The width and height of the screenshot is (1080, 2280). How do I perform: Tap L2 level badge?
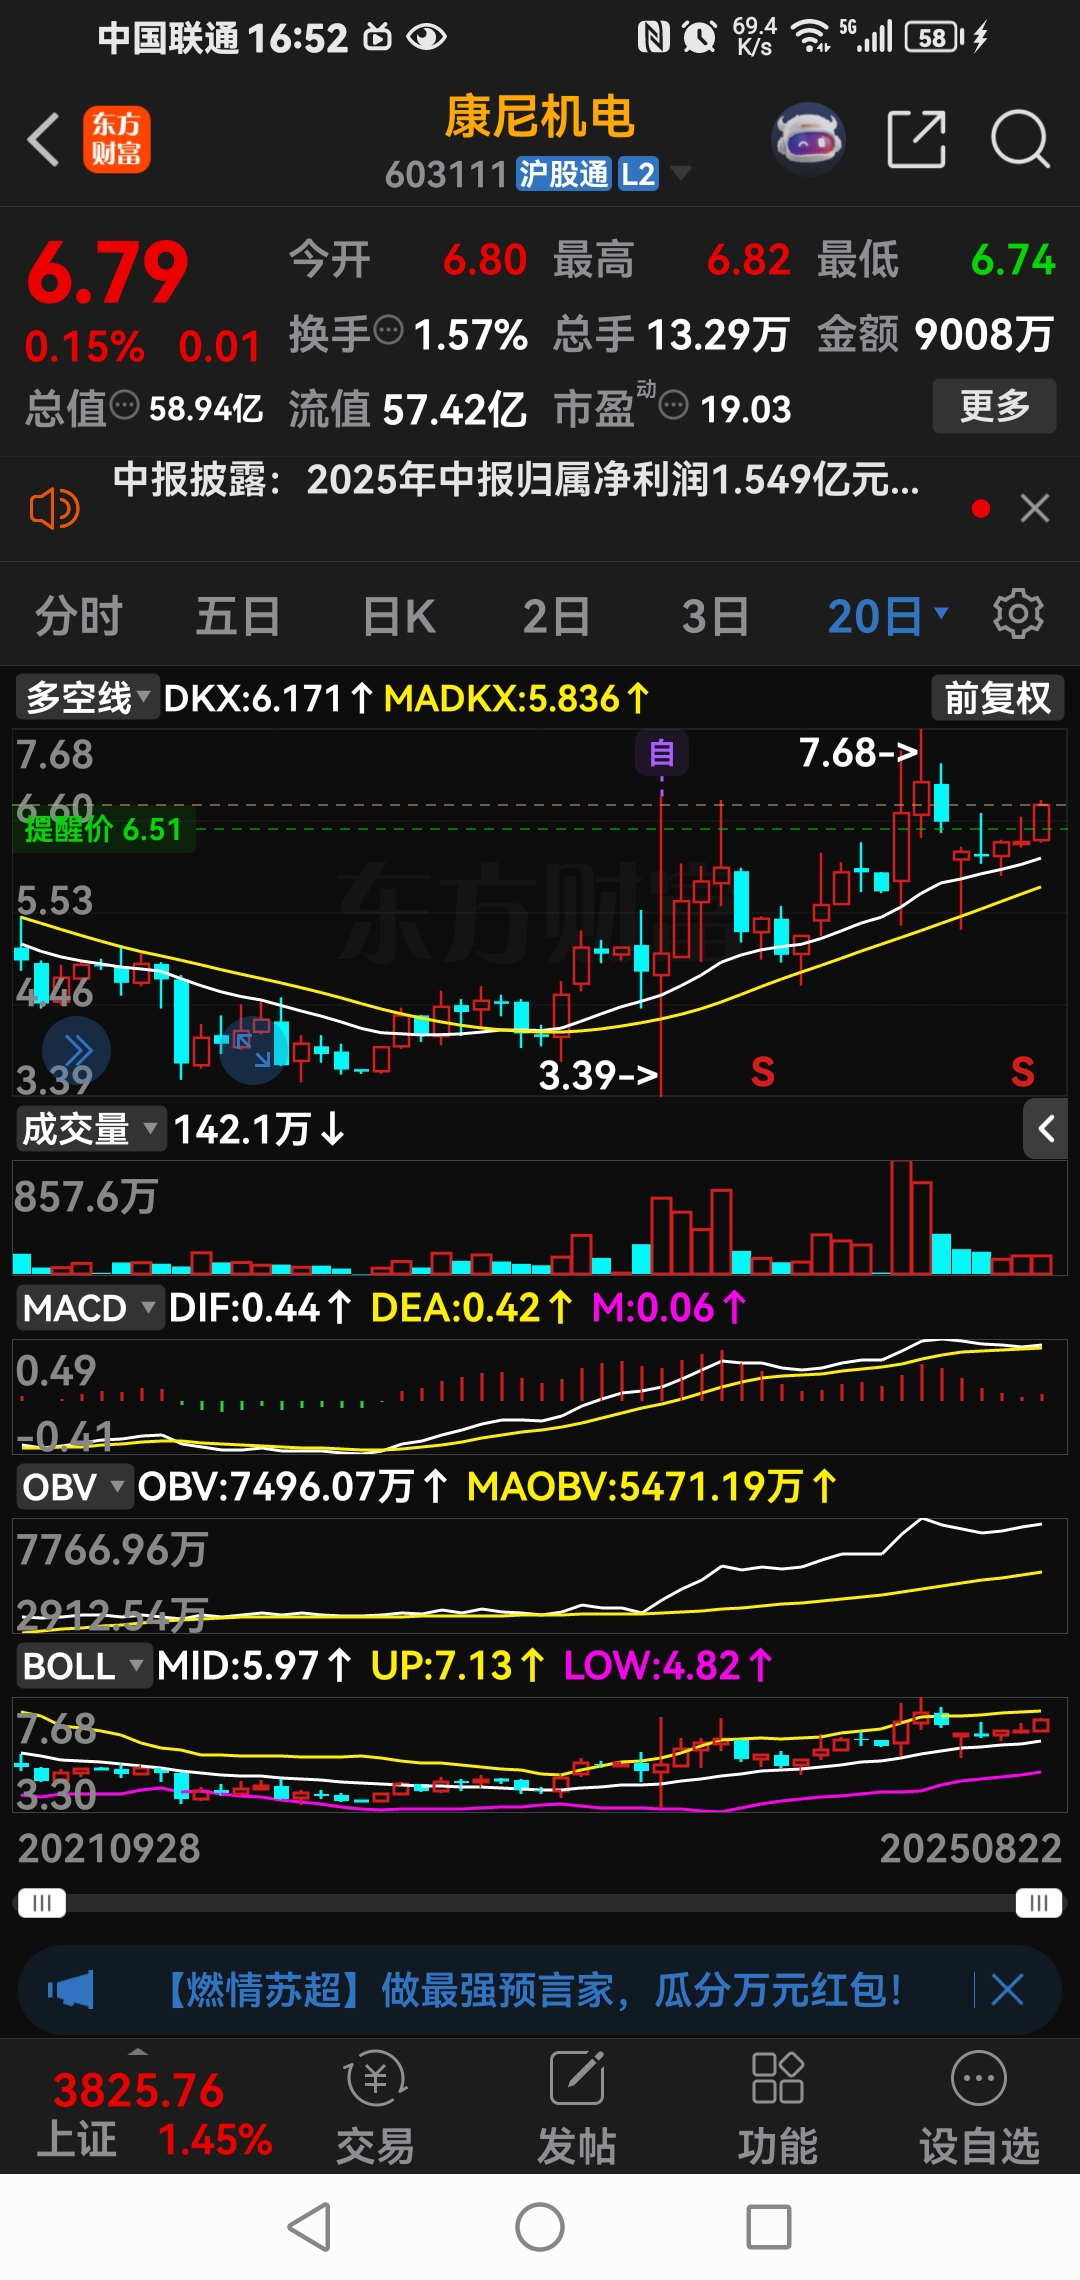coord(638,174)
